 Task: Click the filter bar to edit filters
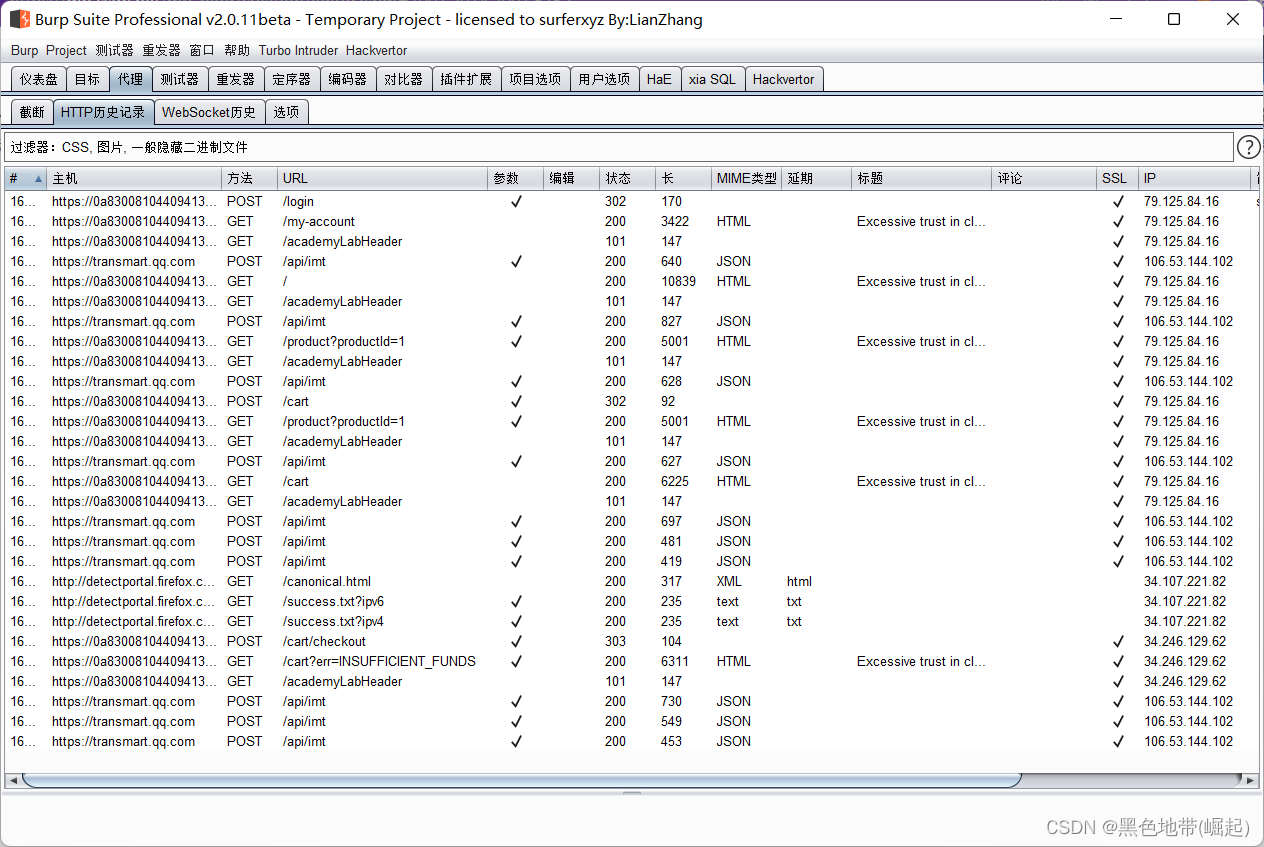pos(619,147)
